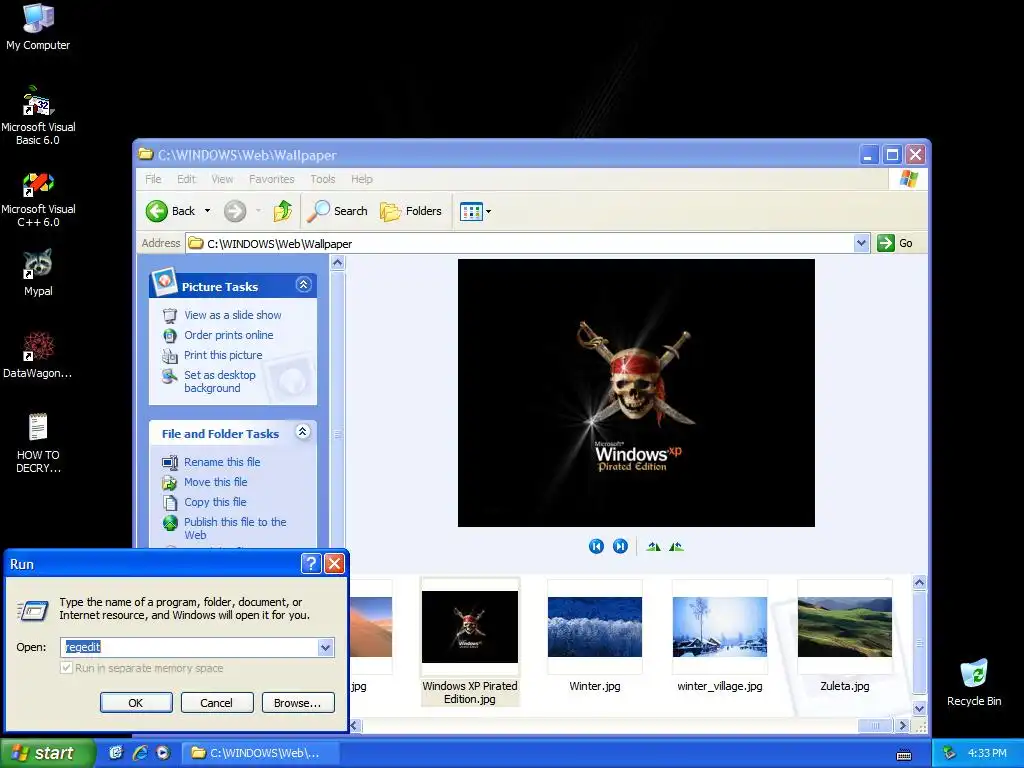The height and width of the screenshot is (768, 1024).
Task: Open the Tools menu
Action: coord(323,179)
